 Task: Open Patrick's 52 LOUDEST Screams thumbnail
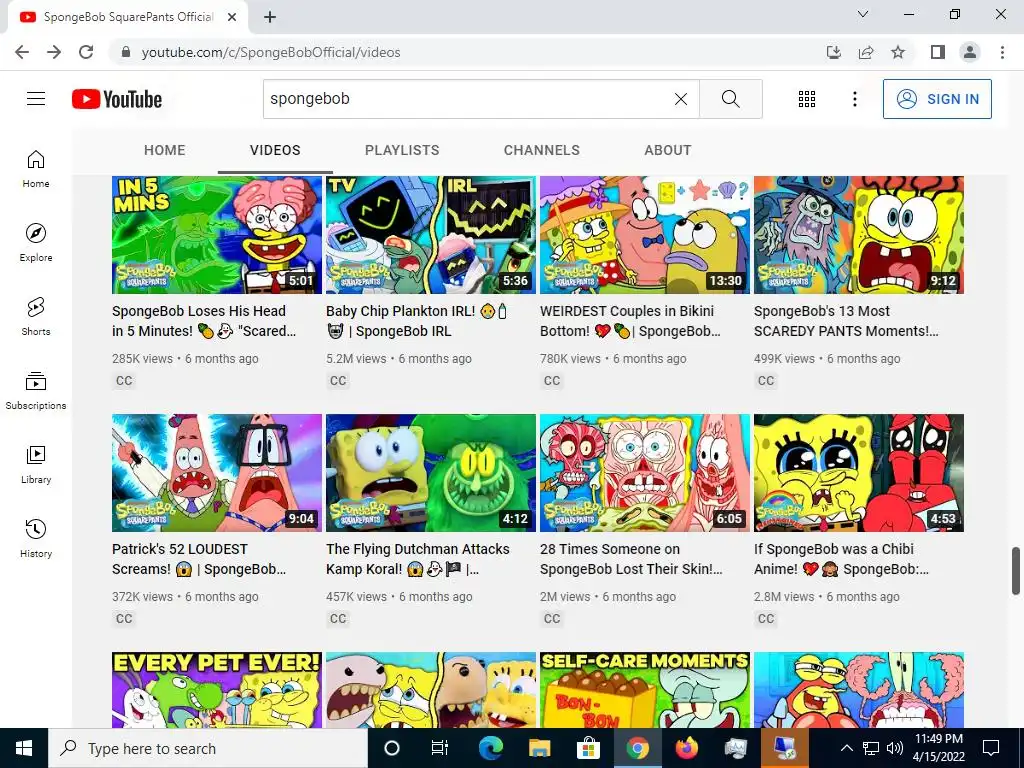click(217, 473)
